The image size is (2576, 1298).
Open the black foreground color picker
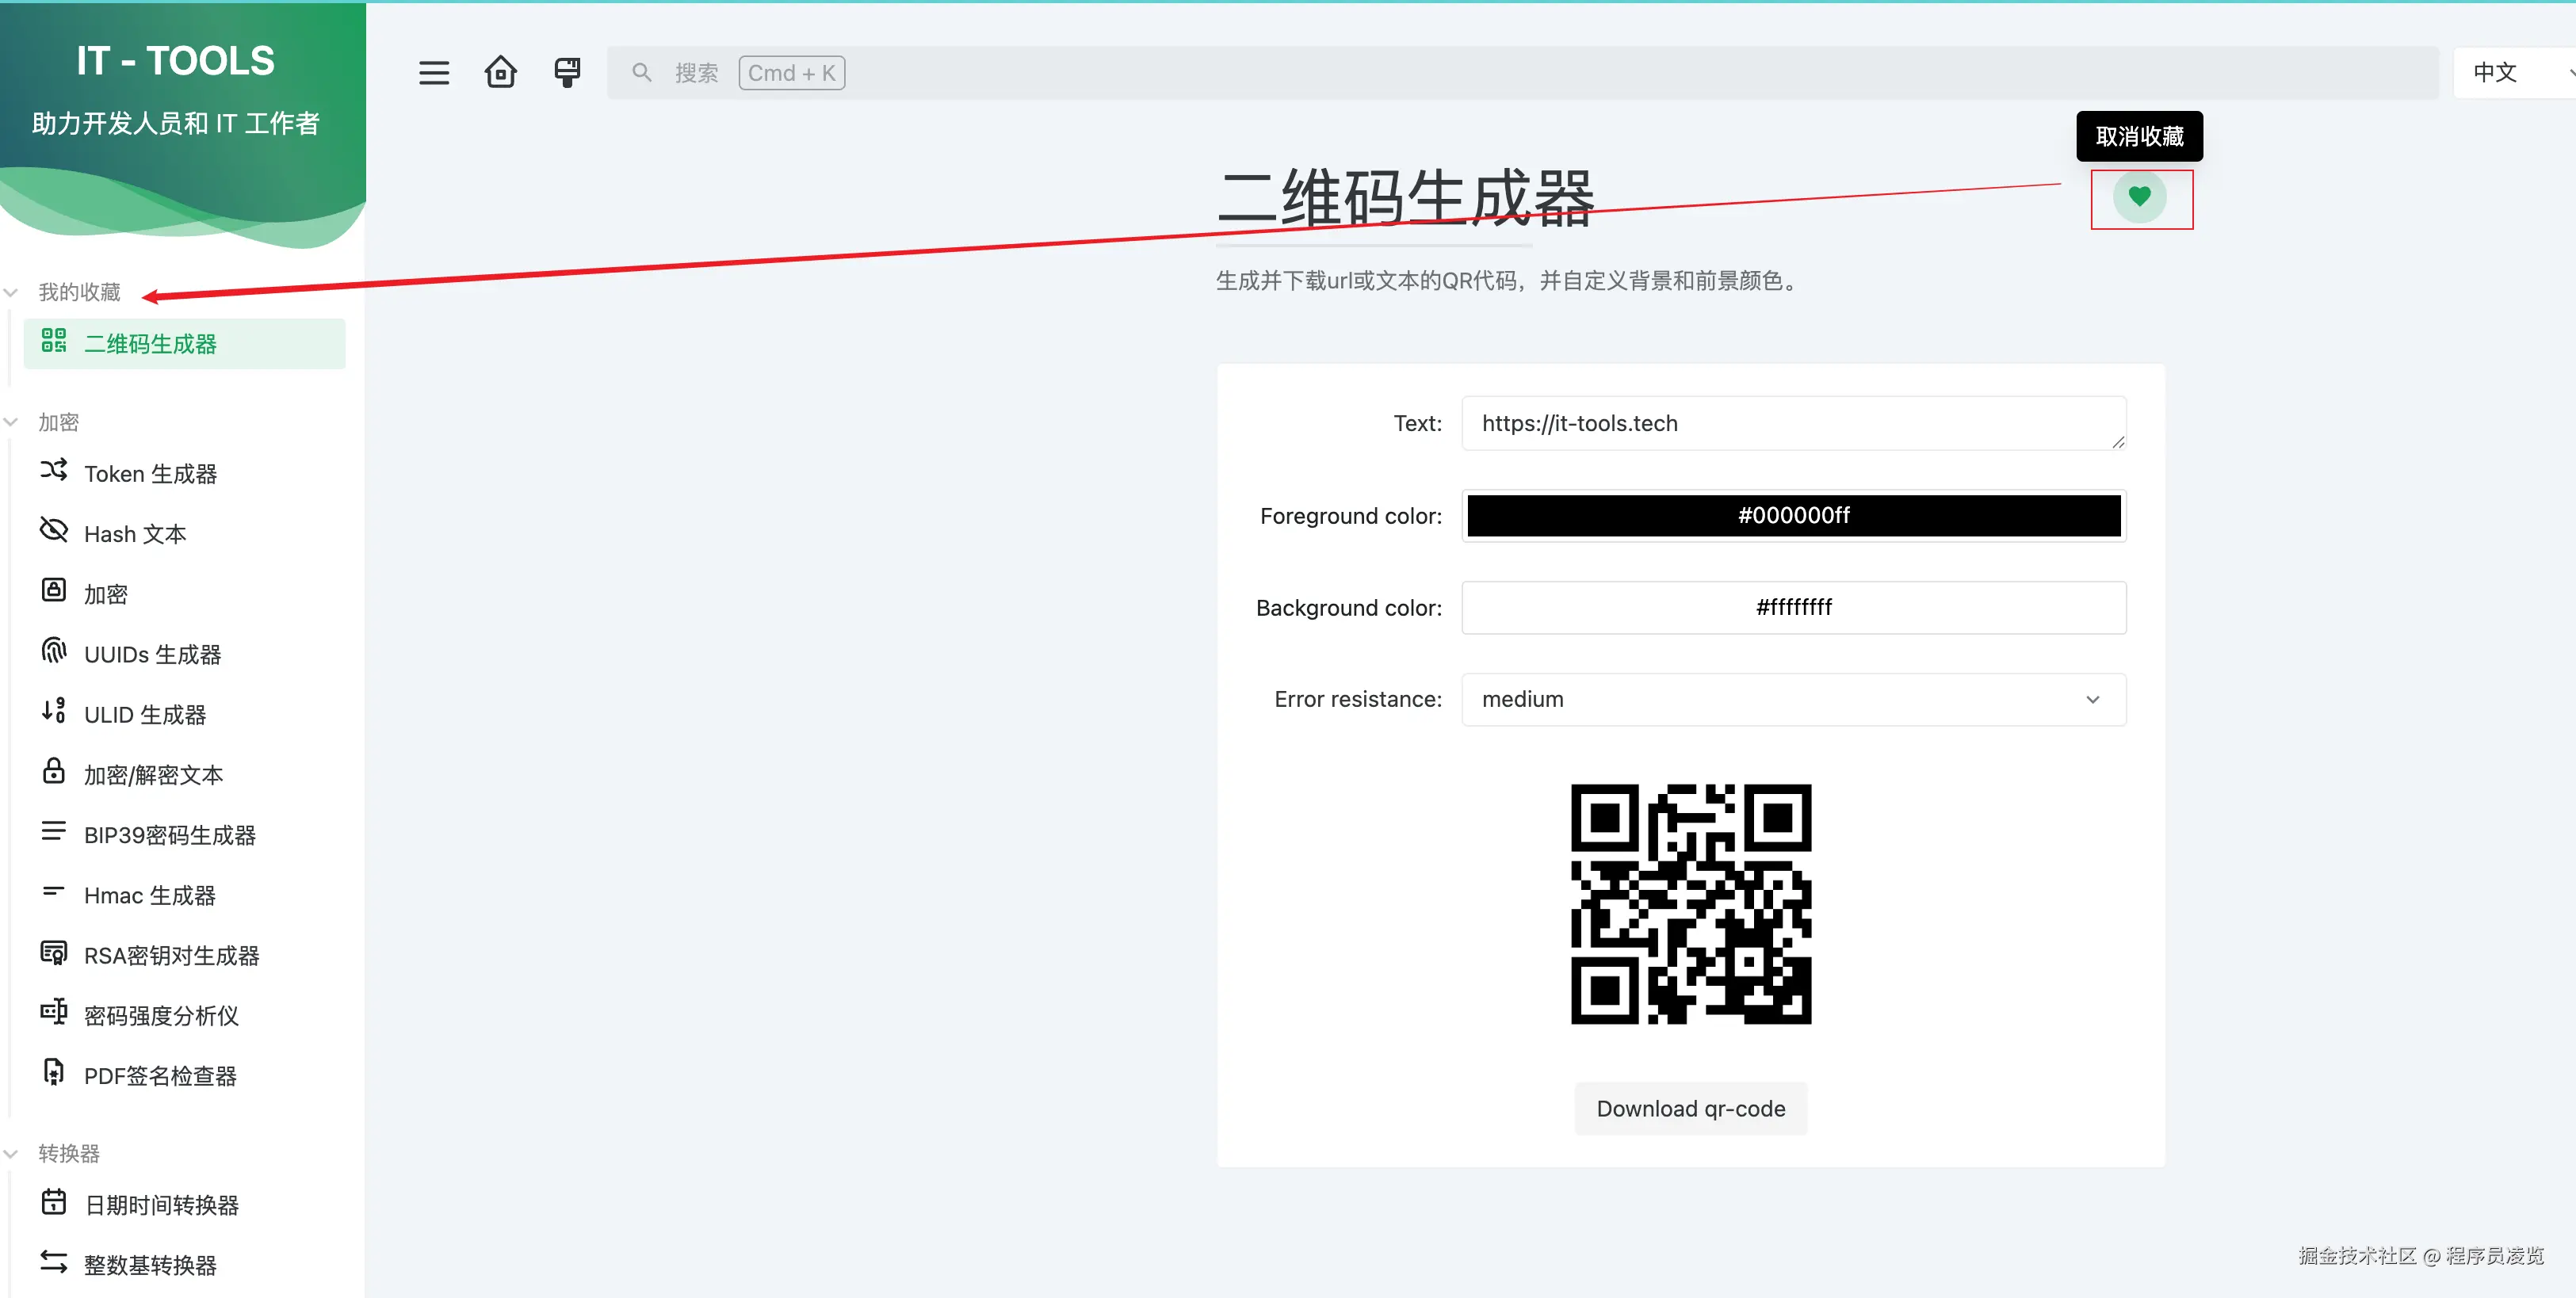1792,516
